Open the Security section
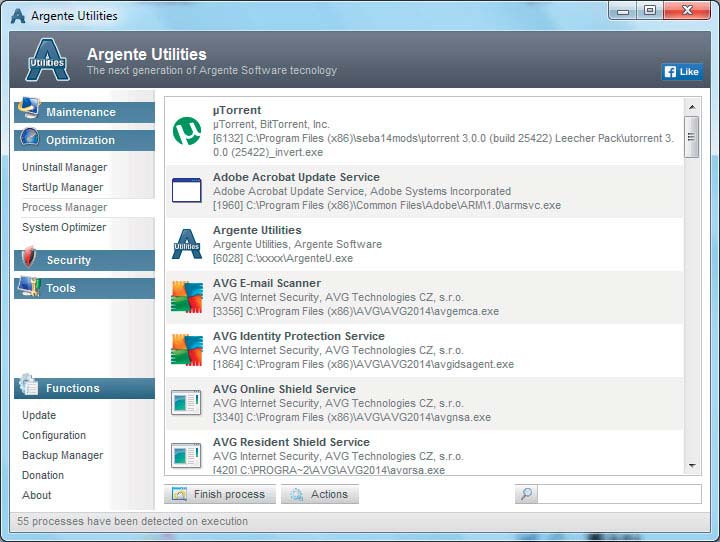720x542 pixels. (84, 260)
